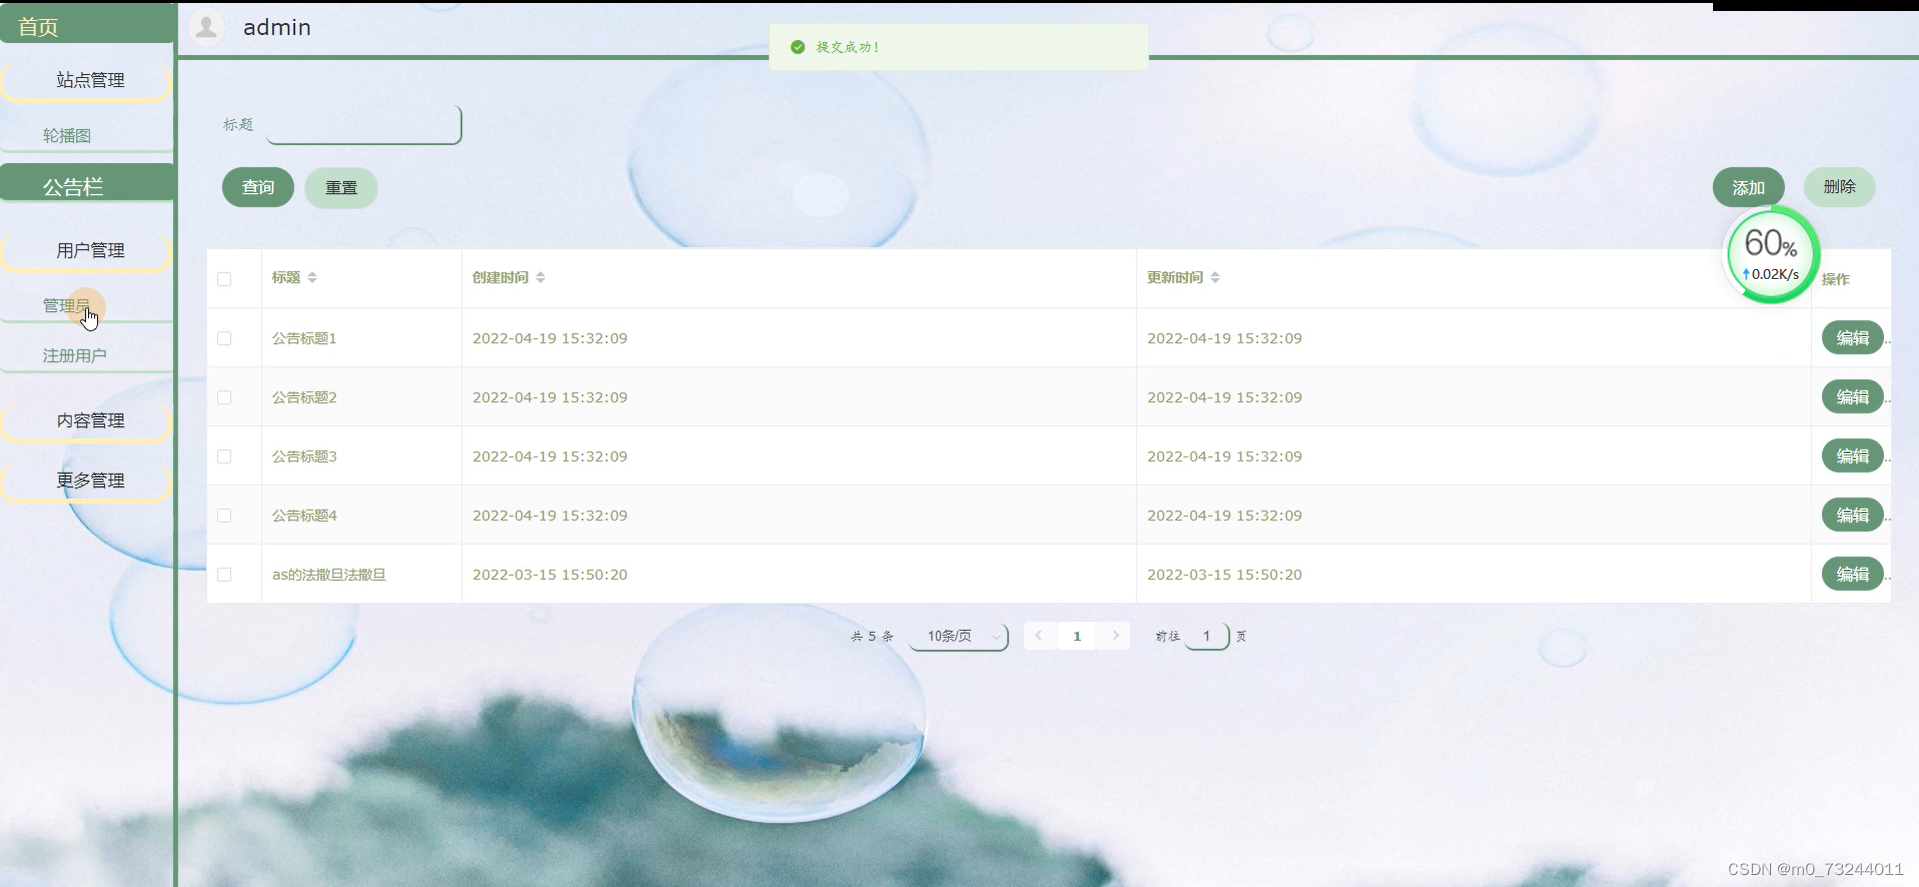Viewport: 1919px width, 887px height.
Task: Select all rows with header checkbox
Action: 224,279
